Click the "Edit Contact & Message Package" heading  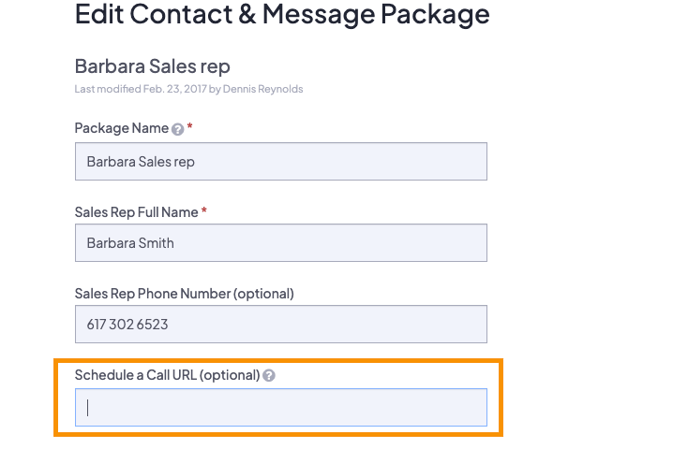point(282,15)
